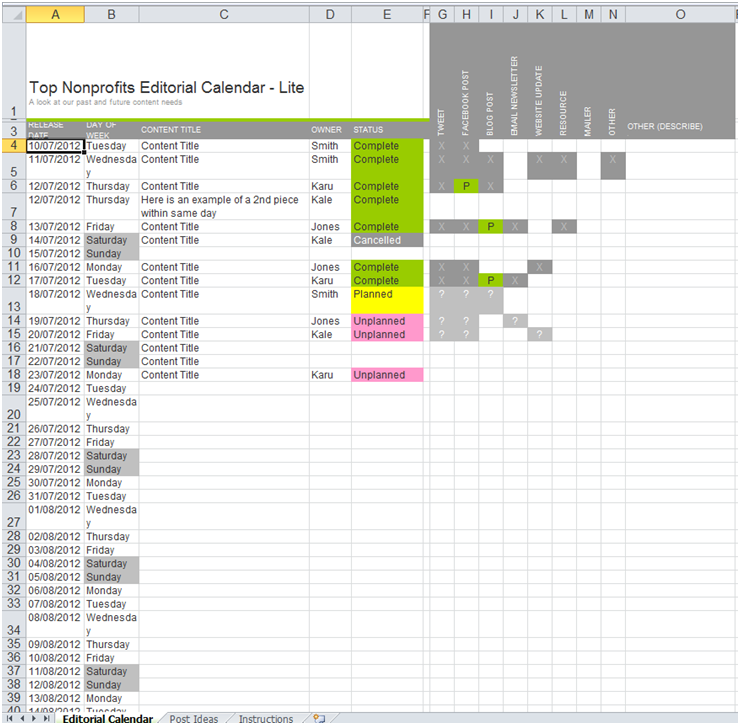Click Other column X in row 5
The height and width of the screenshot is (725, 740).
click(613, 166)
